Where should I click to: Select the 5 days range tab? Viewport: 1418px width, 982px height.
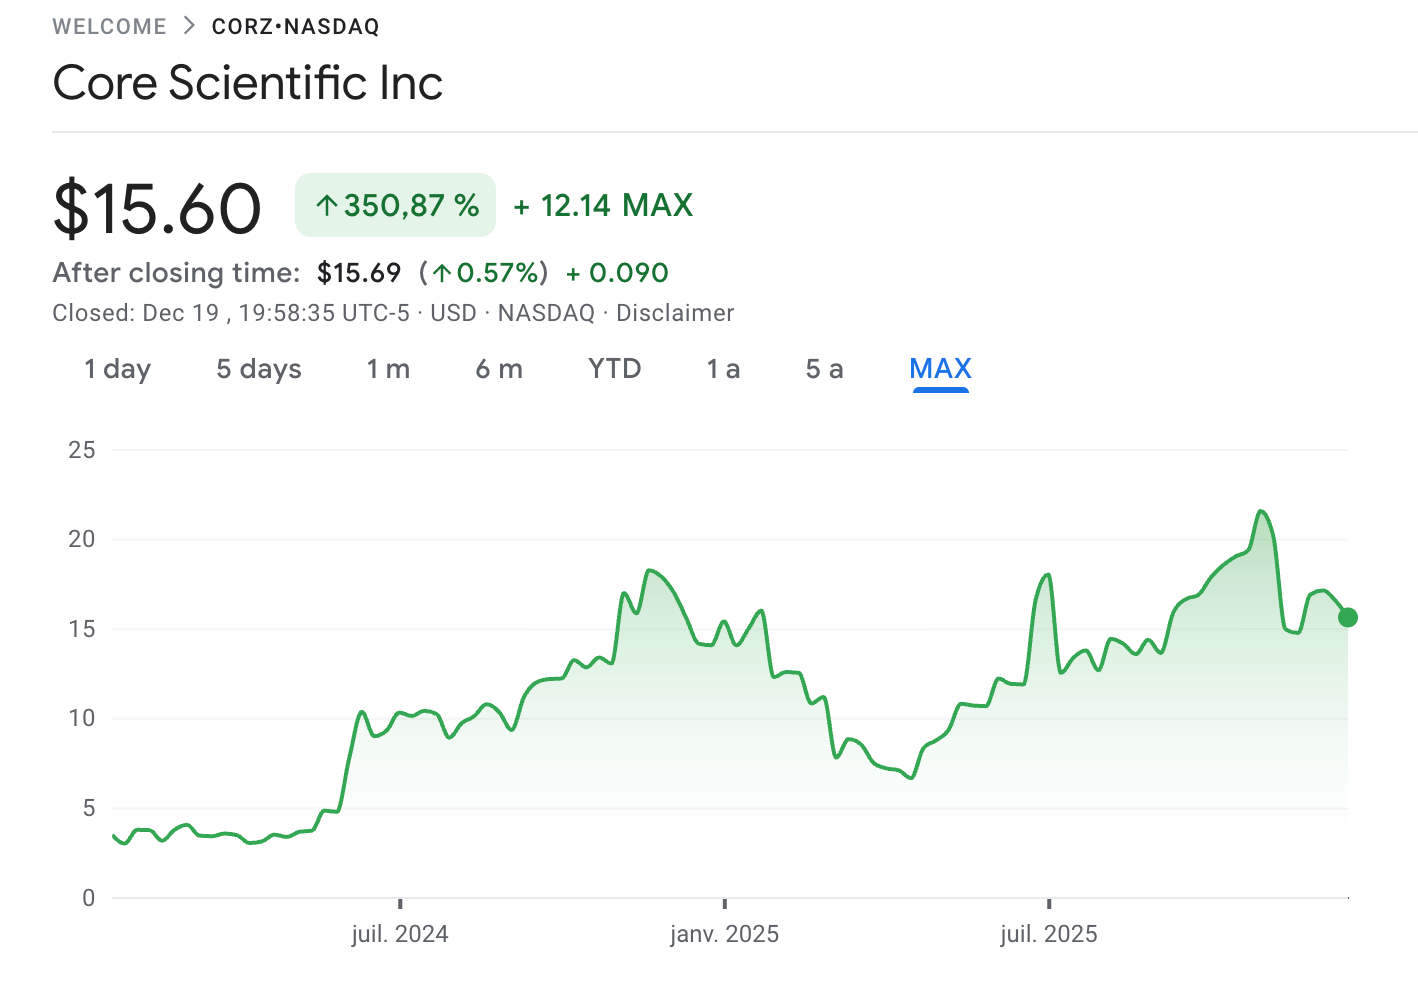click(x=259, y=369)
